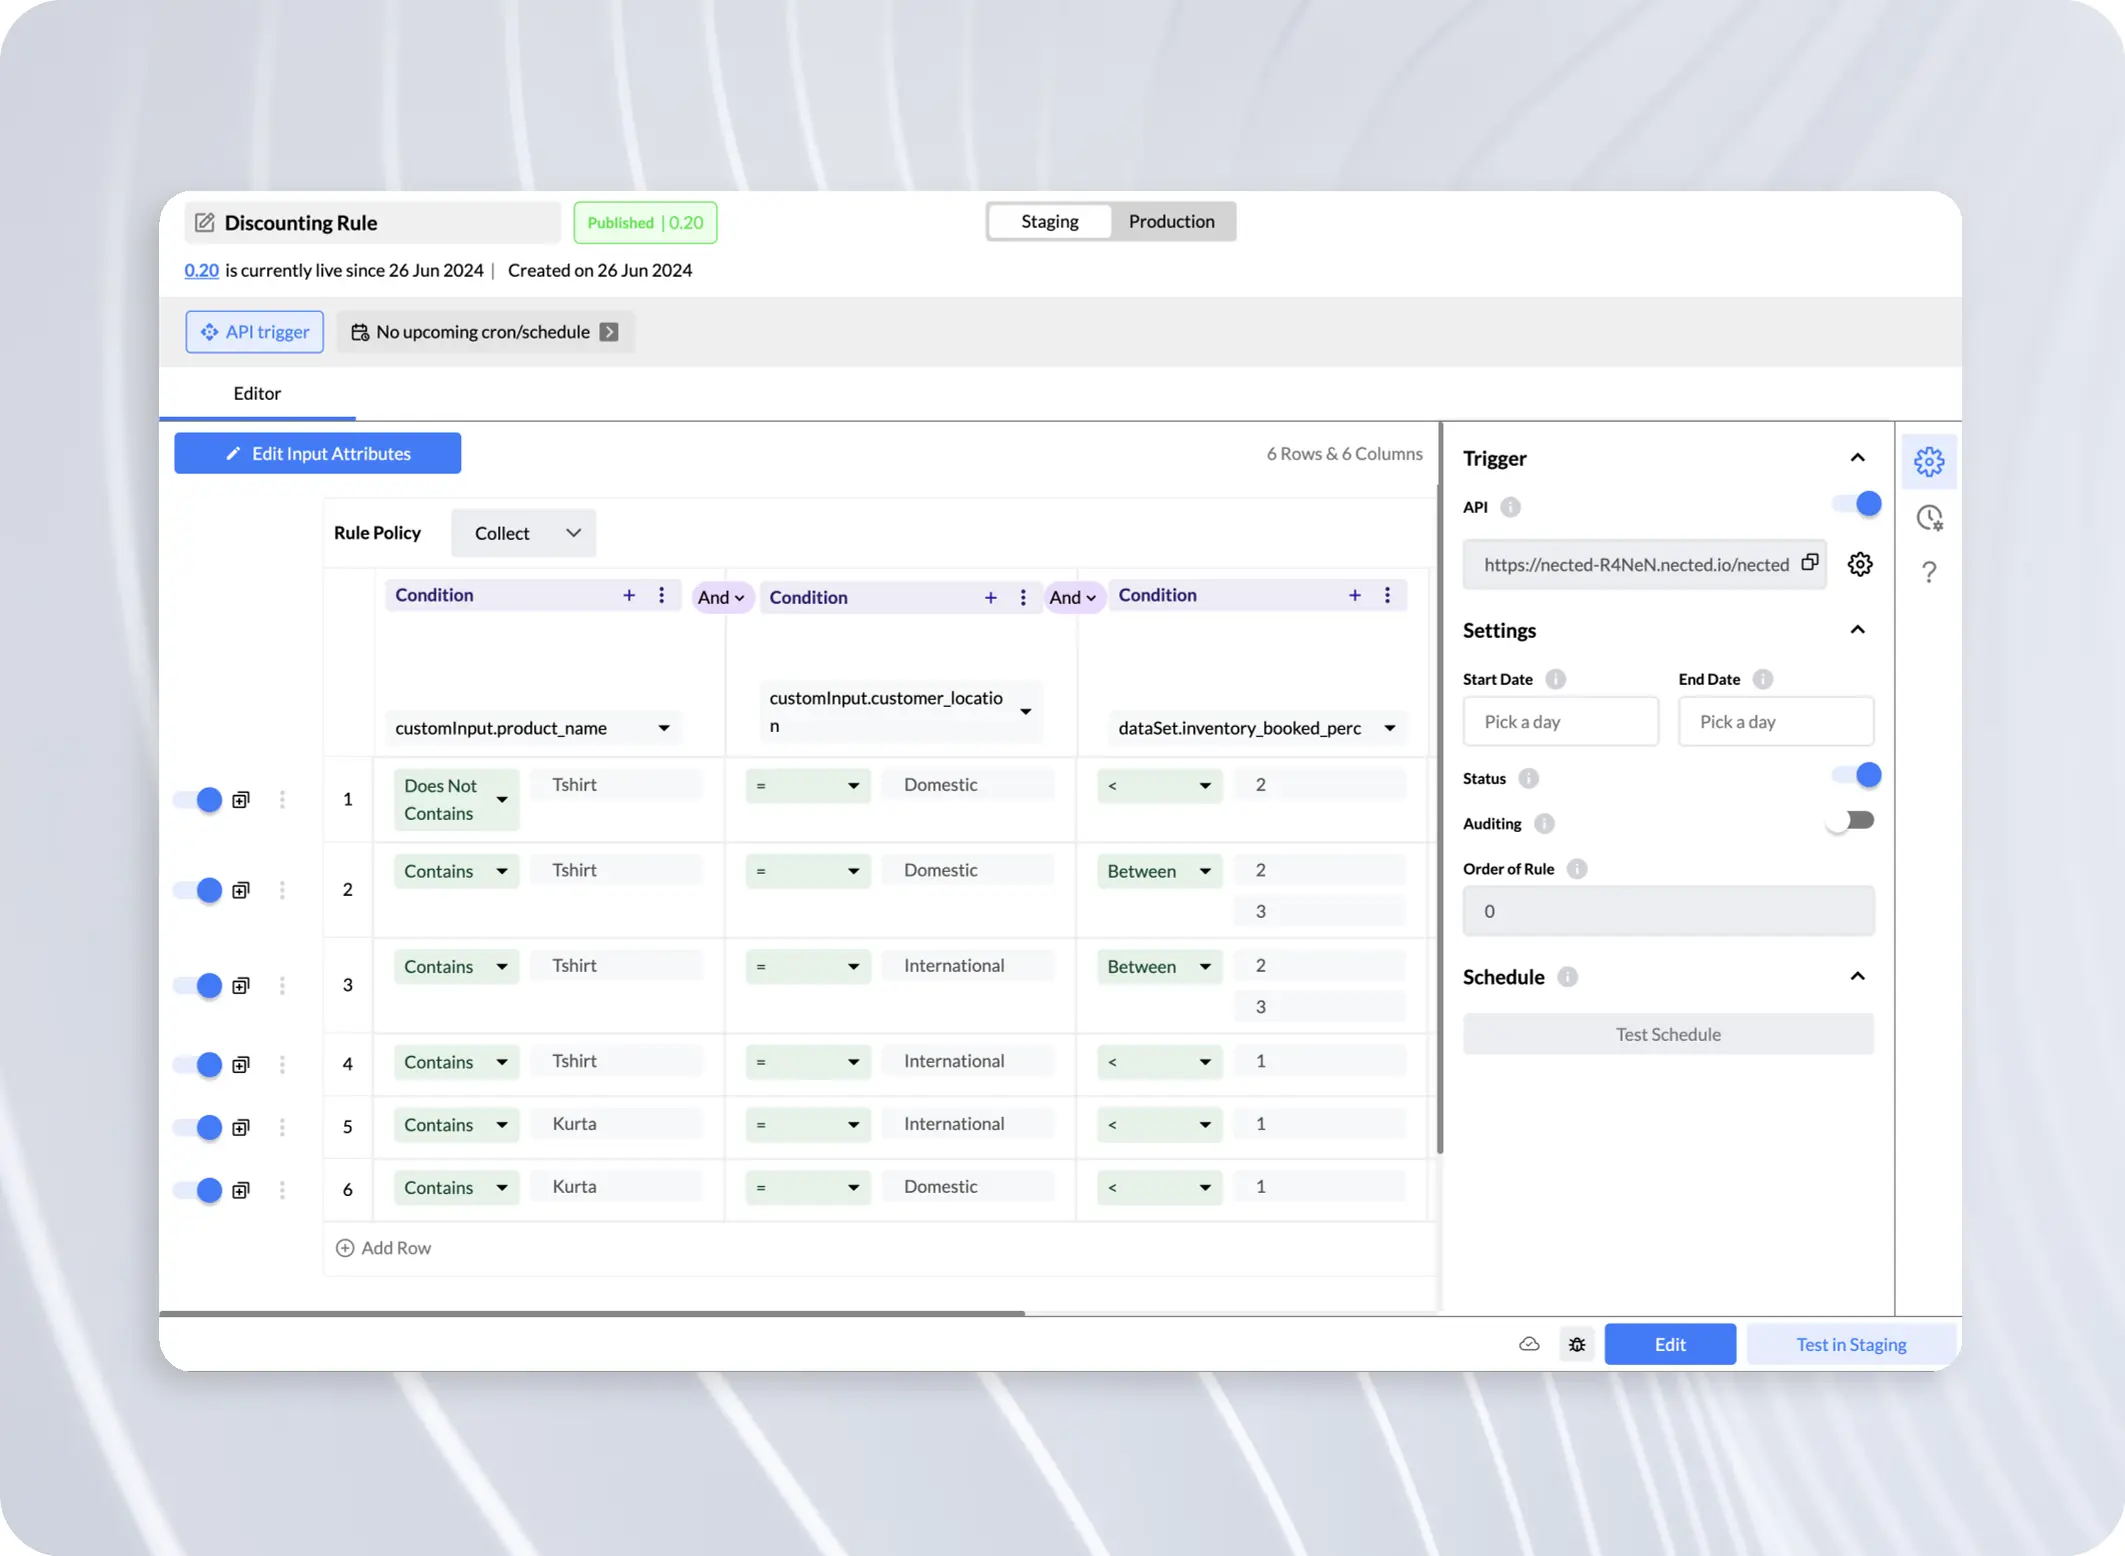The image size is (2125, 1556).
Task: Disable row 3 with its toggle
Action: coord(198,985)
